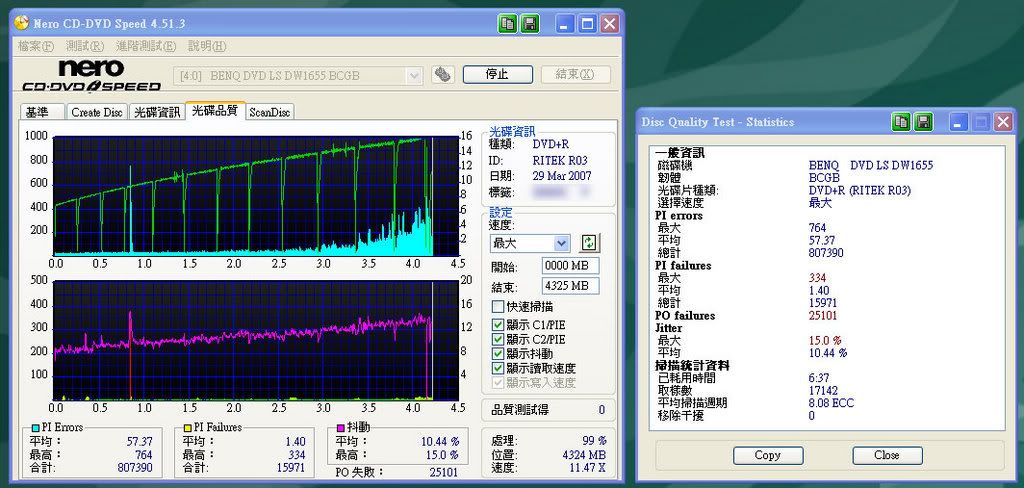Click 已耗用時間 value 6:37 in Statistics

pos(817,378)
